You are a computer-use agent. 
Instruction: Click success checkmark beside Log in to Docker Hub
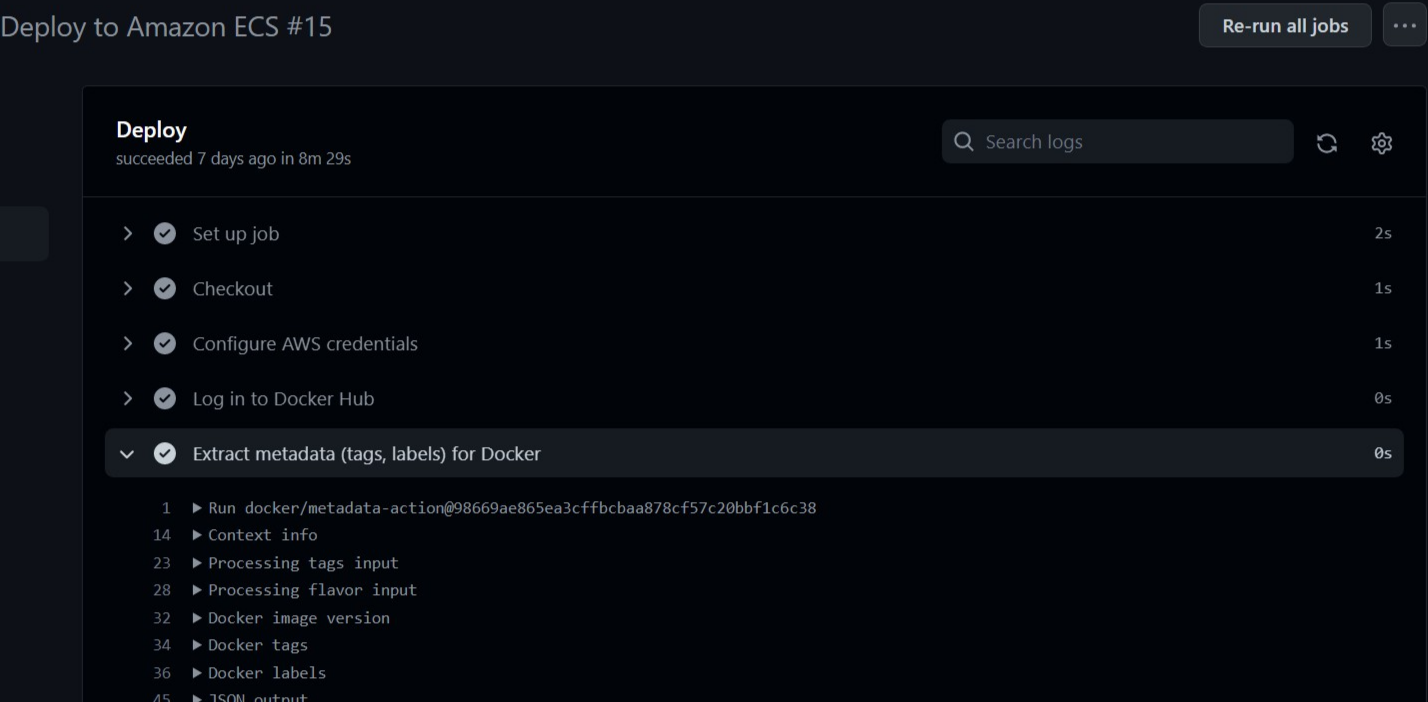[165, 398]
